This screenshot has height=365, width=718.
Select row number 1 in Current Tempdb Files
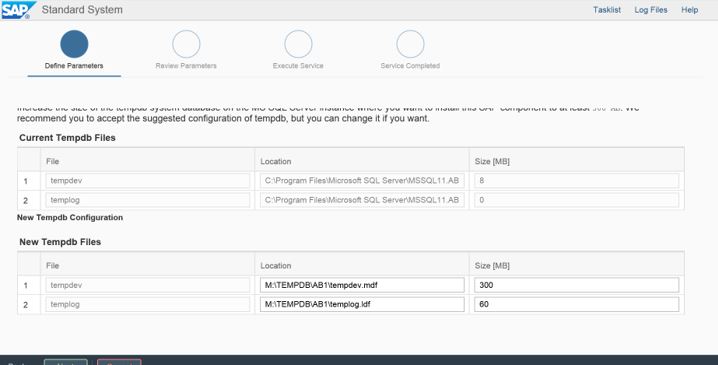pyautogui.click(x=26, y=181)
